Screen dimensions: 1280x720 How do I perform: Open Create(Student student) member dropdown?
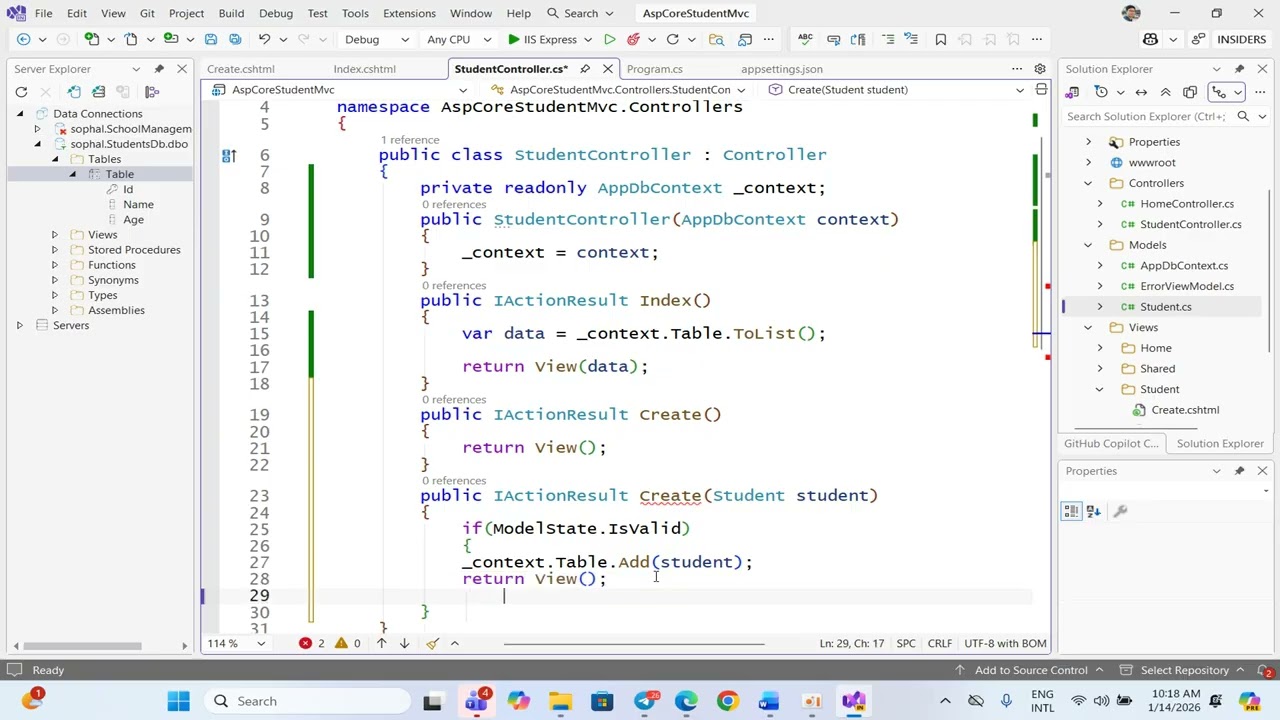click(x=896, y=90)
